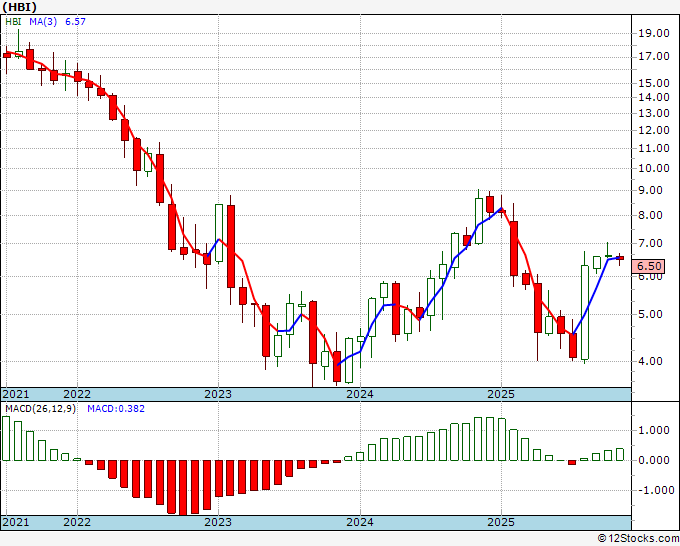Click the 15.00 price axis label
This screenshot has width=680, height=546.
pyautogui.click(x=654, y=83)
